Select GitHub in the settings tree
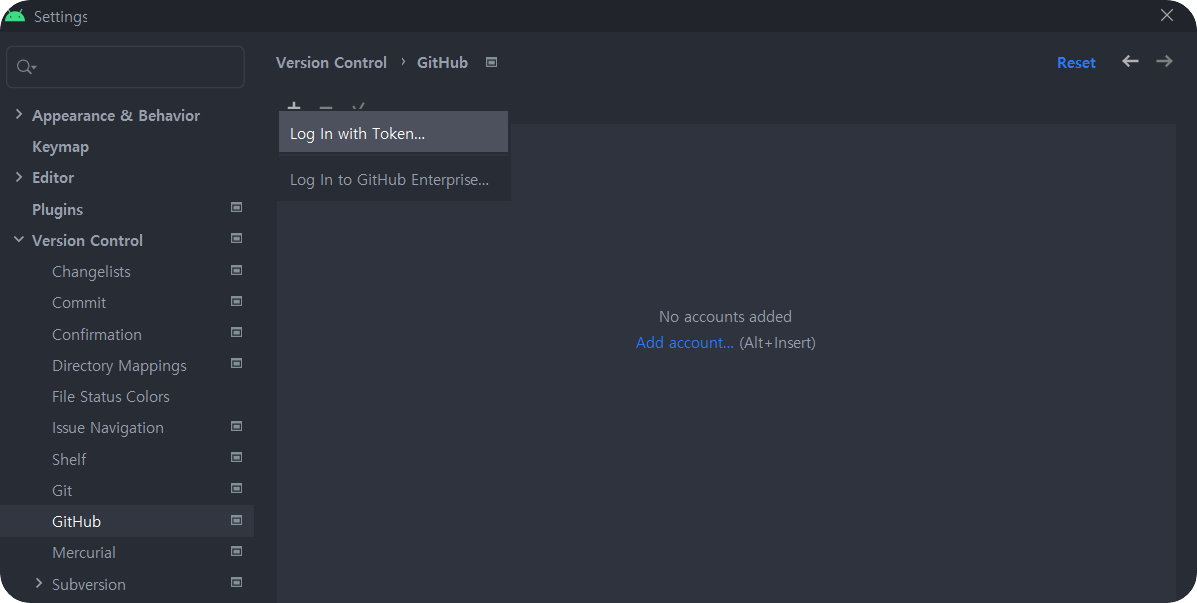This screenshot has width=1197, height=603. click(76, 521)
